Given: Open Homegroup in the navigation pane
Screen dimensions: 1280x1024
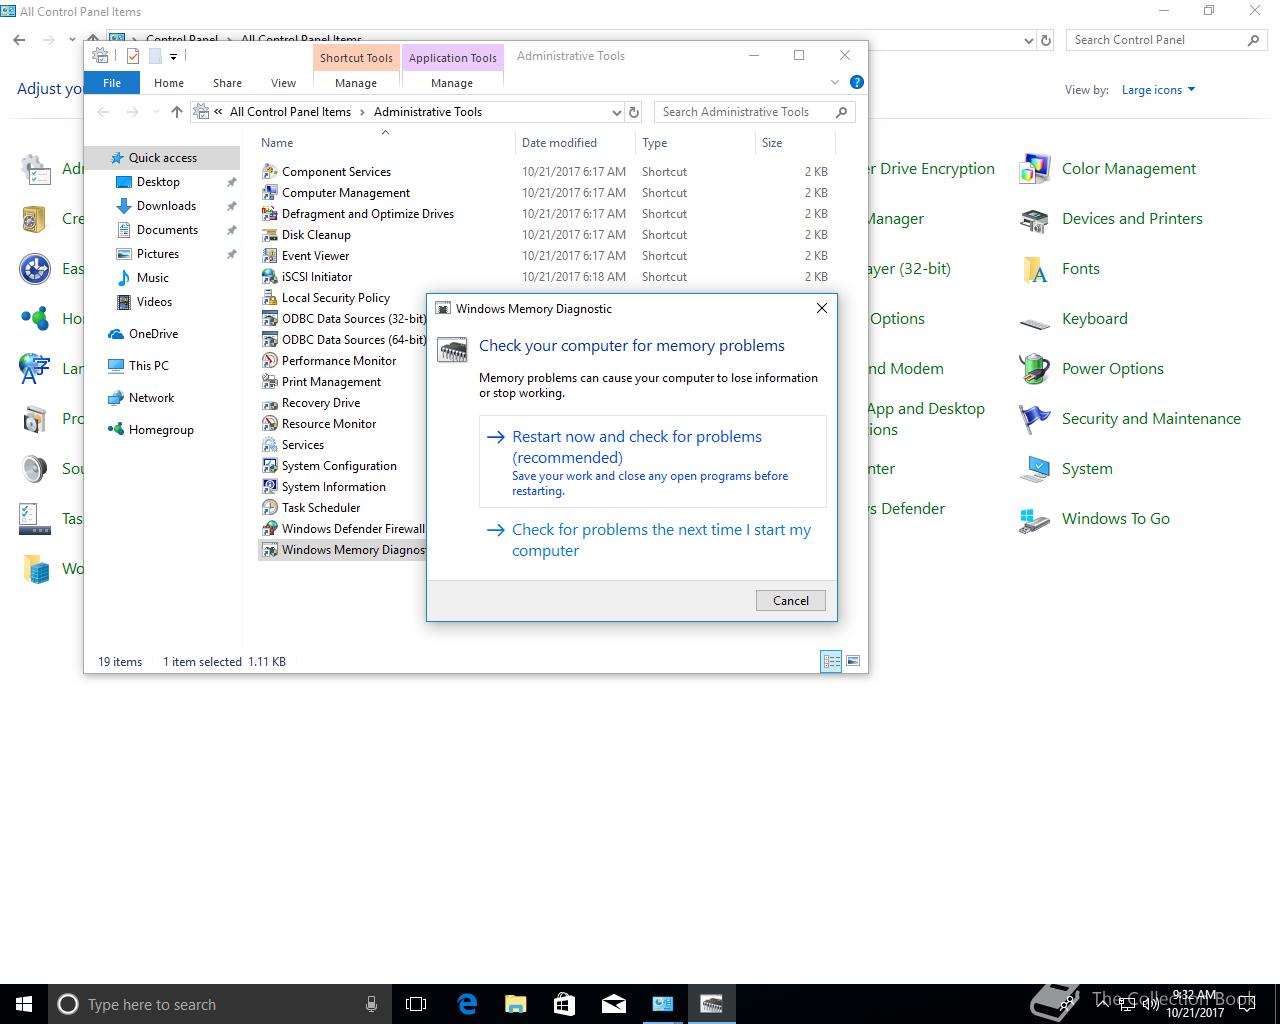Looking at the screenshot, I should 161,430.
